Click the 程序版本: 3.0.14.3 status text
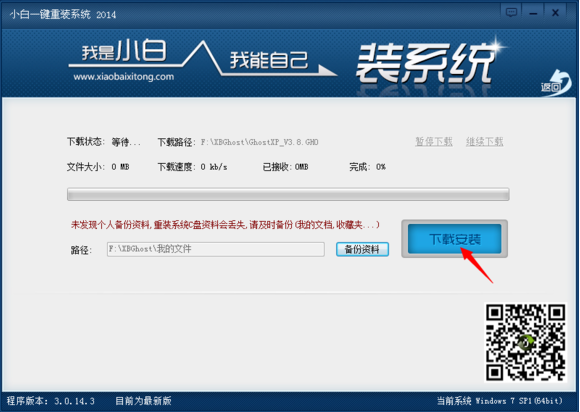 pyautogui.click(x=51, y=401)
